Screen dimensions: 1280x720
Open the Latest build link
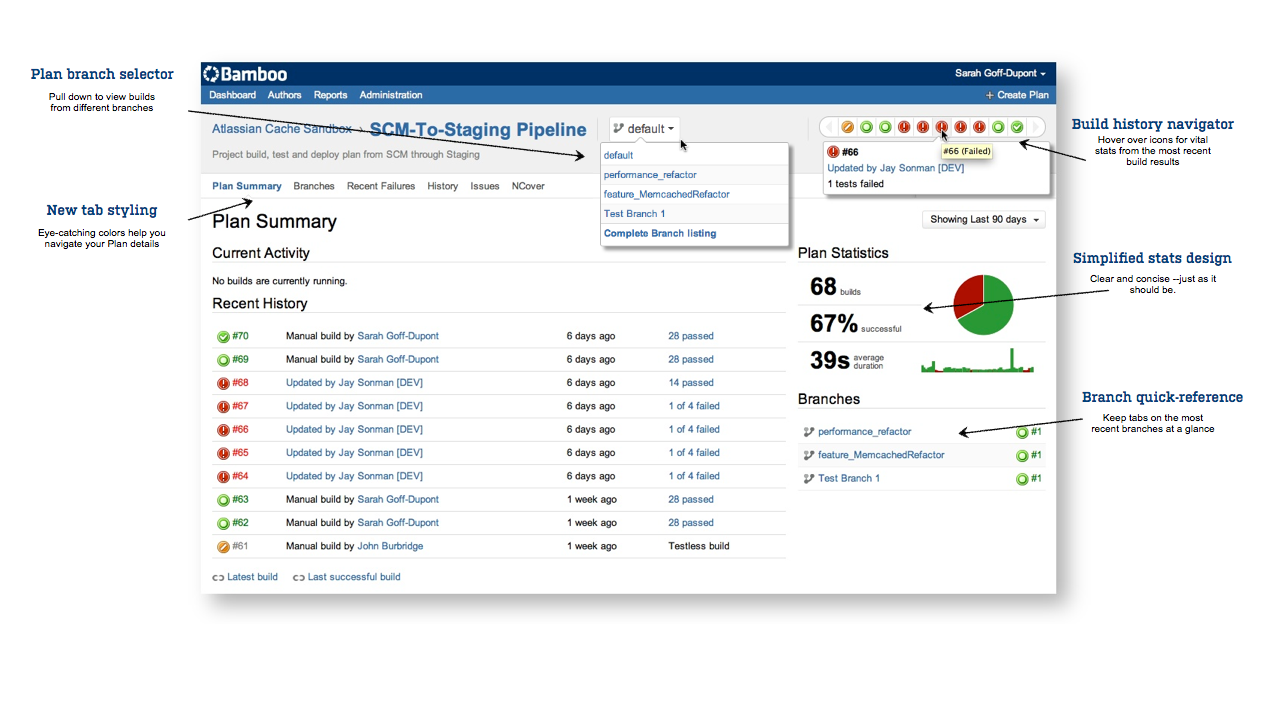[x=253, y=577]
